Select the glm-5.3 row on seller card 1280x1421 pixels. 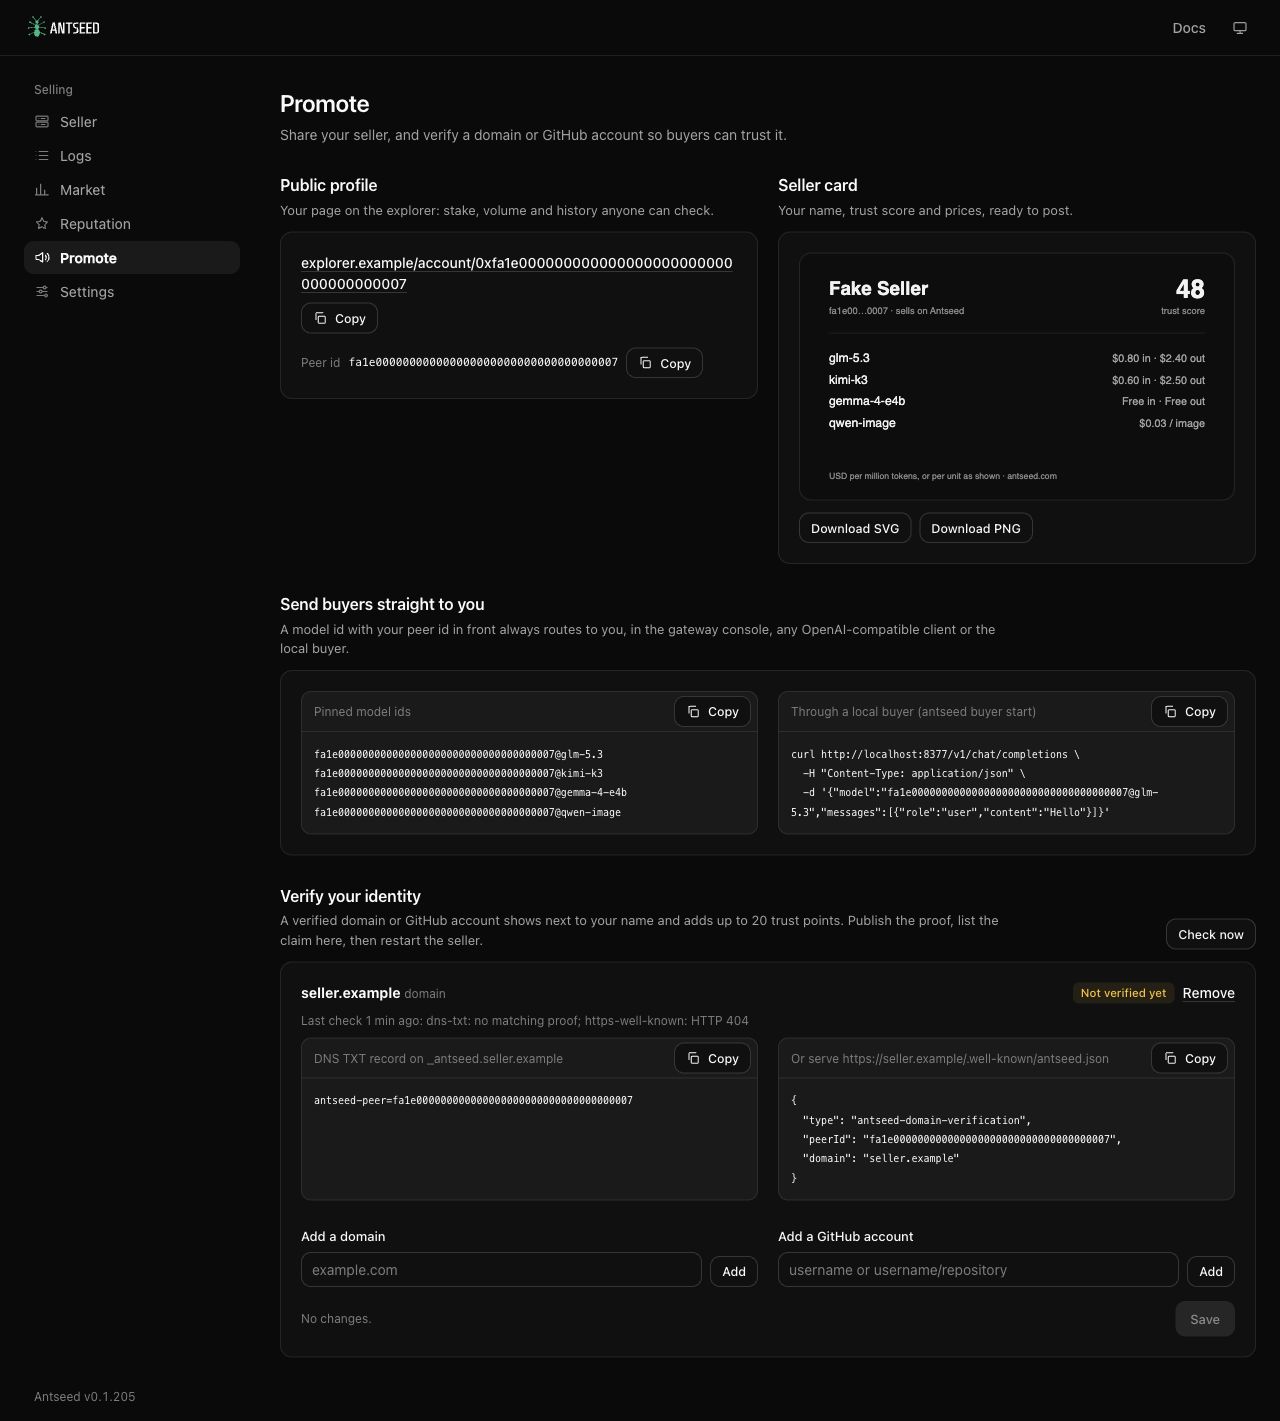(x=1017, y=358)
